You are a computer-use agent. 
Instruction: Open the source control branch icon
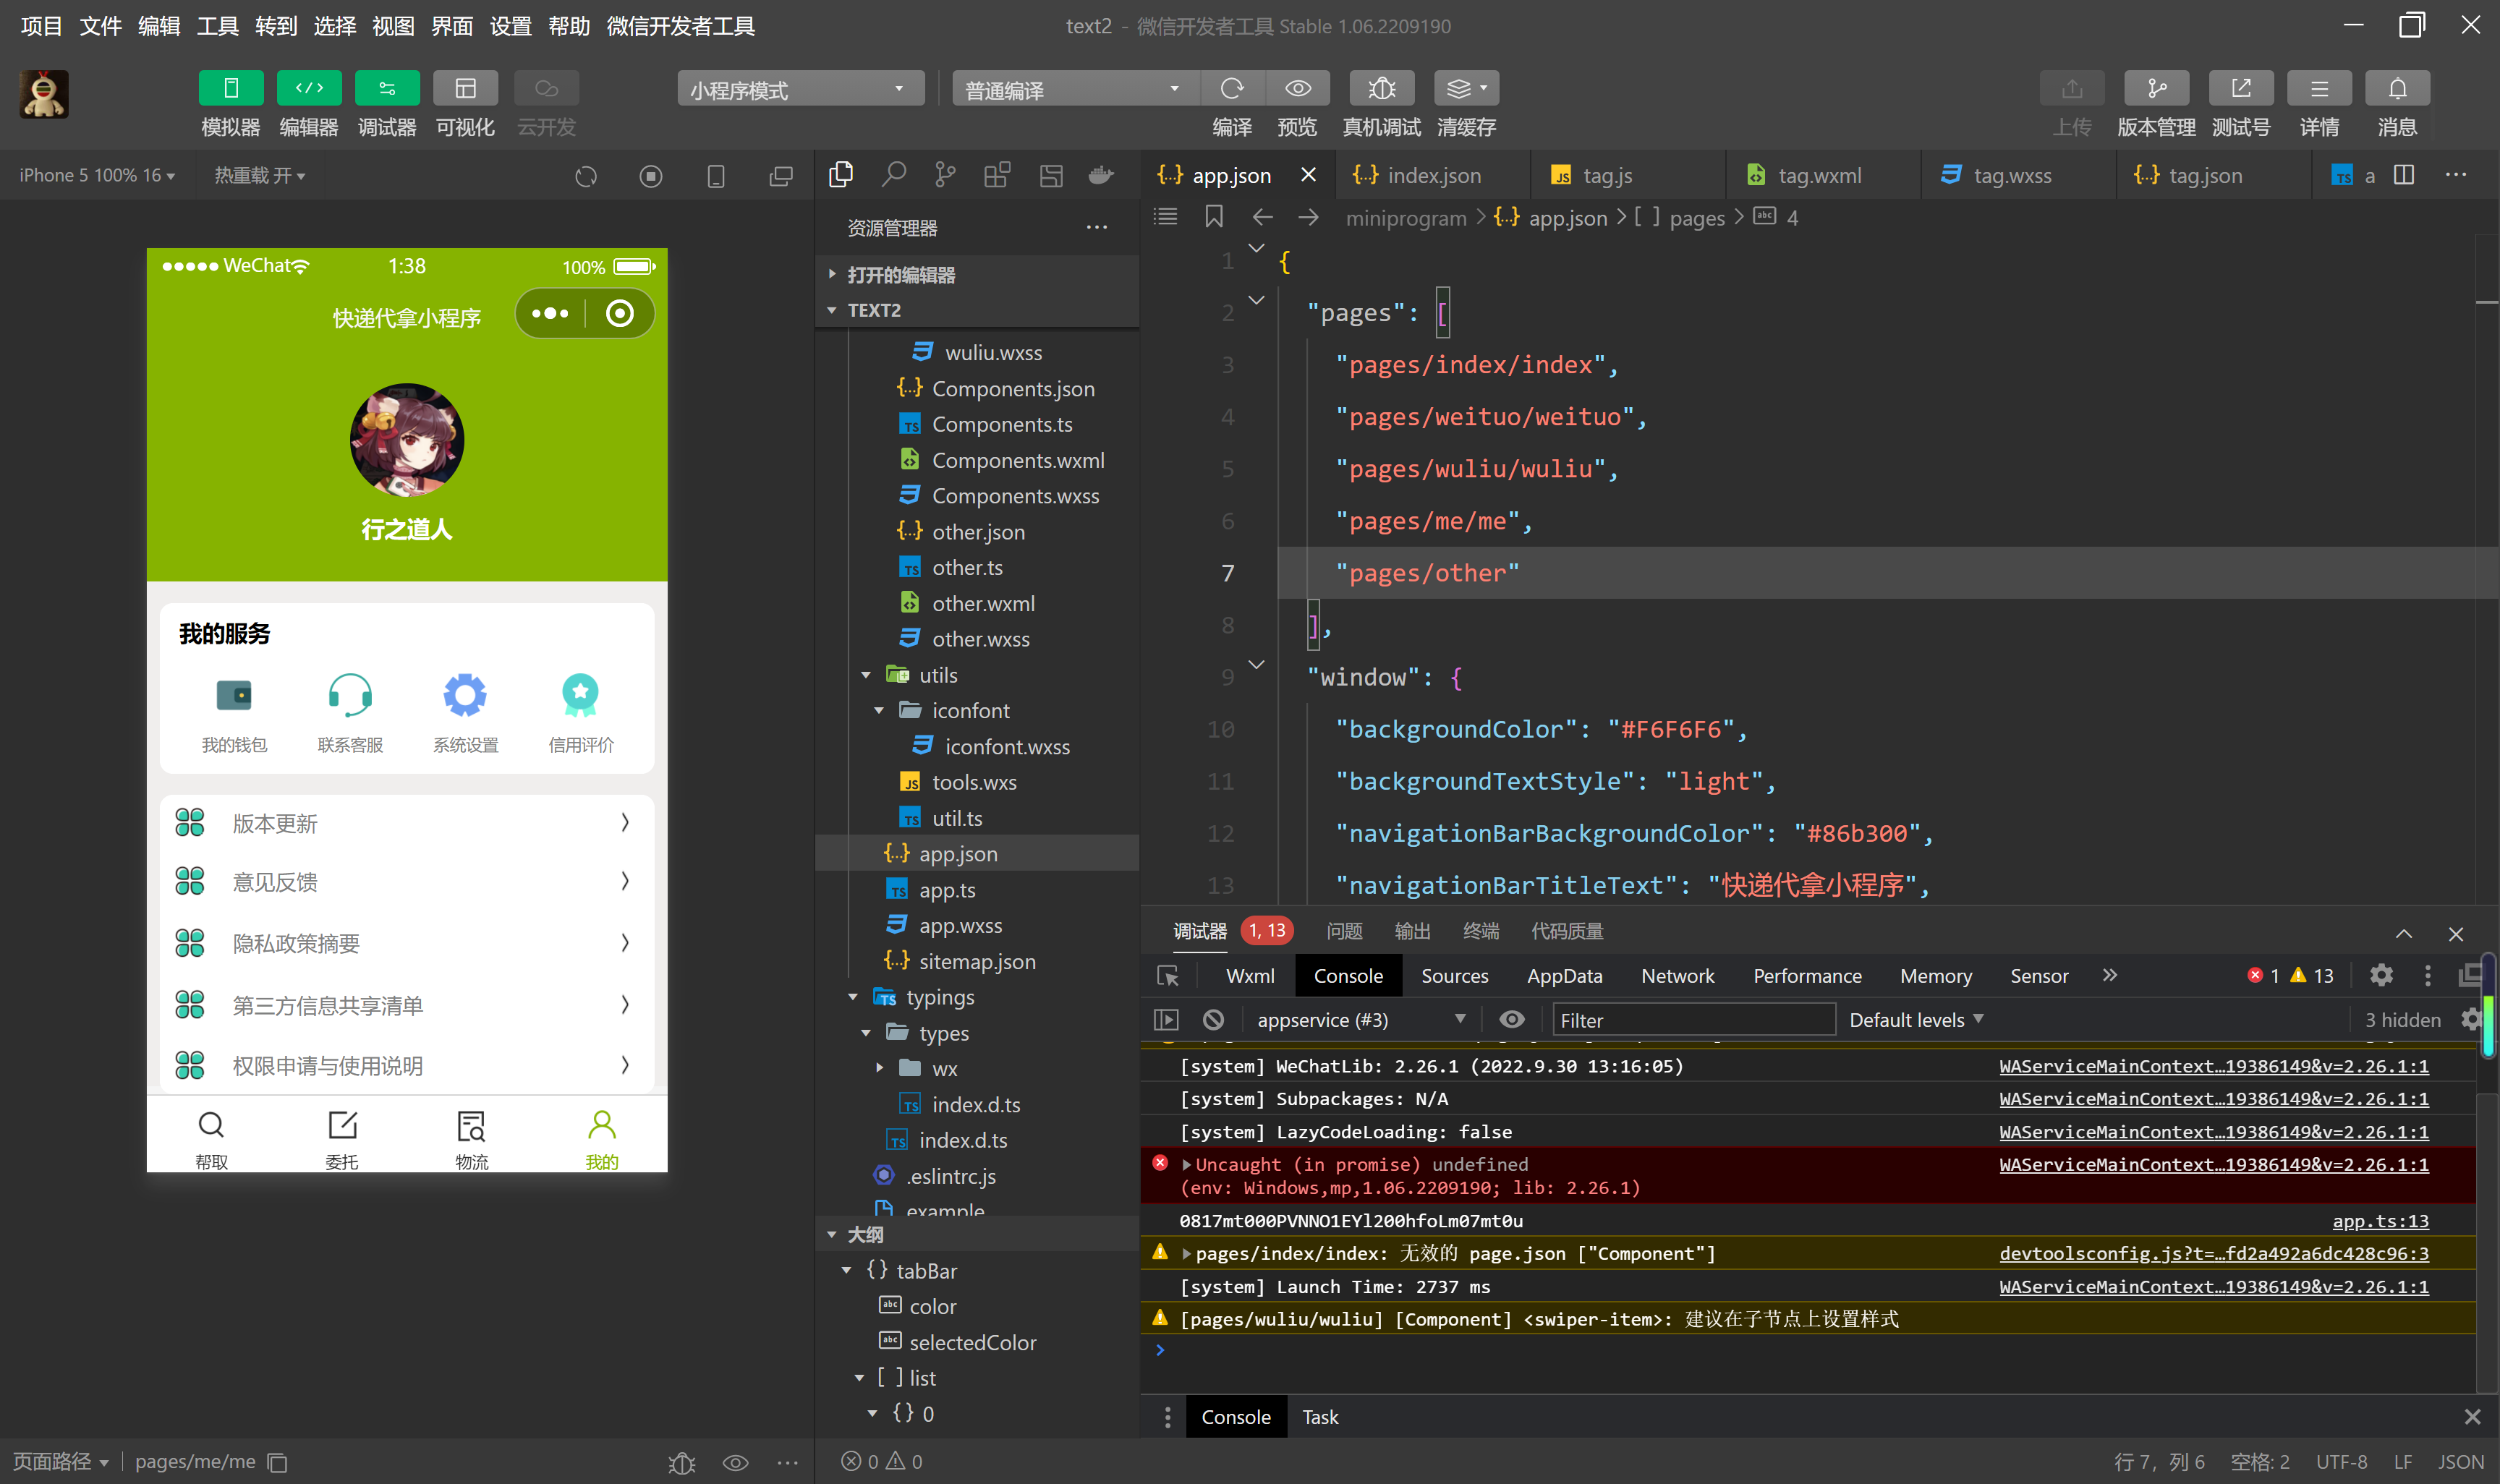[945, 175]
